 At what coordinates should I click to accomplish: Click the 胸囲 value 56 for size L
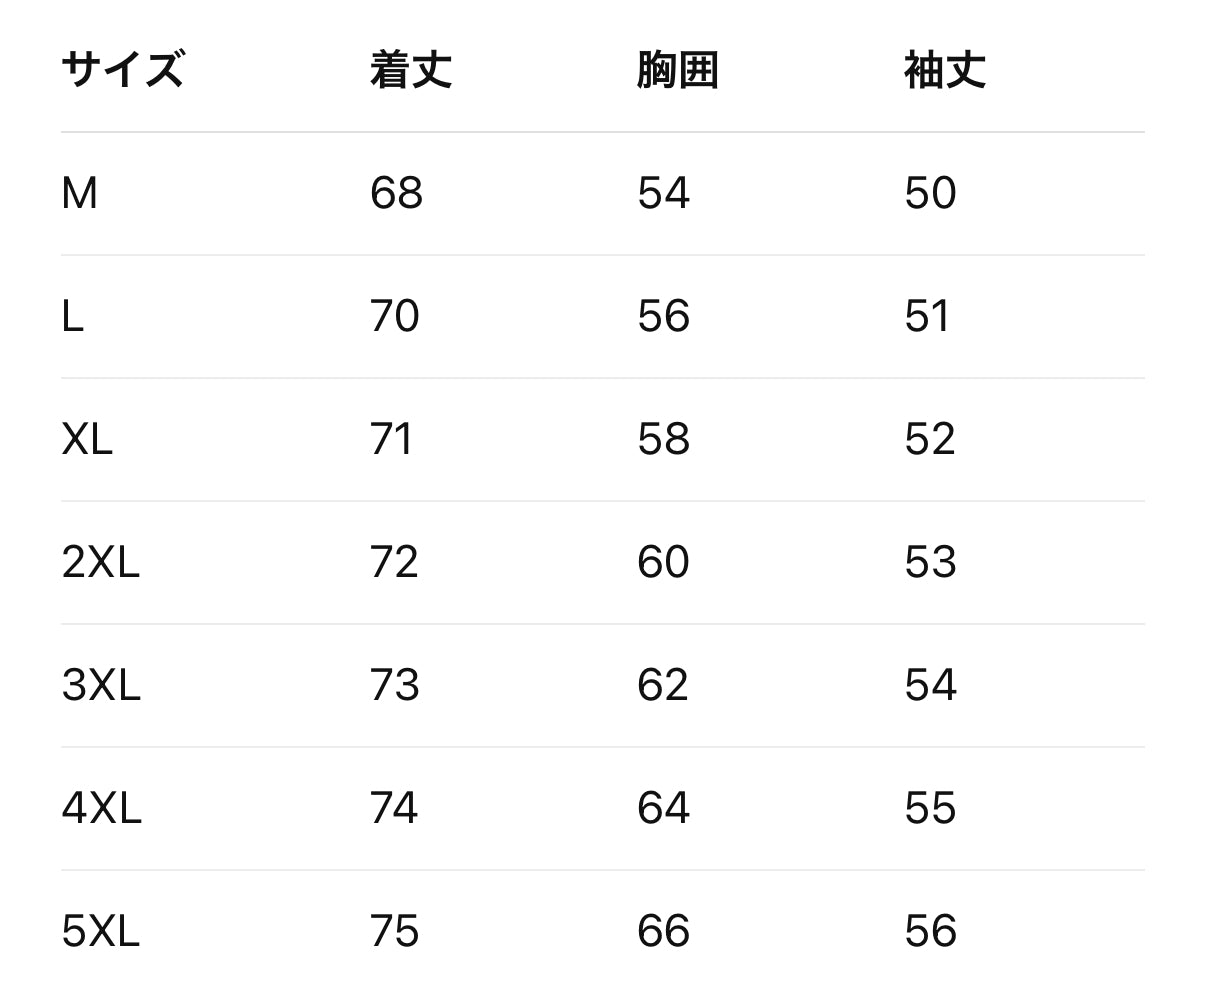(x=663, y=316)
